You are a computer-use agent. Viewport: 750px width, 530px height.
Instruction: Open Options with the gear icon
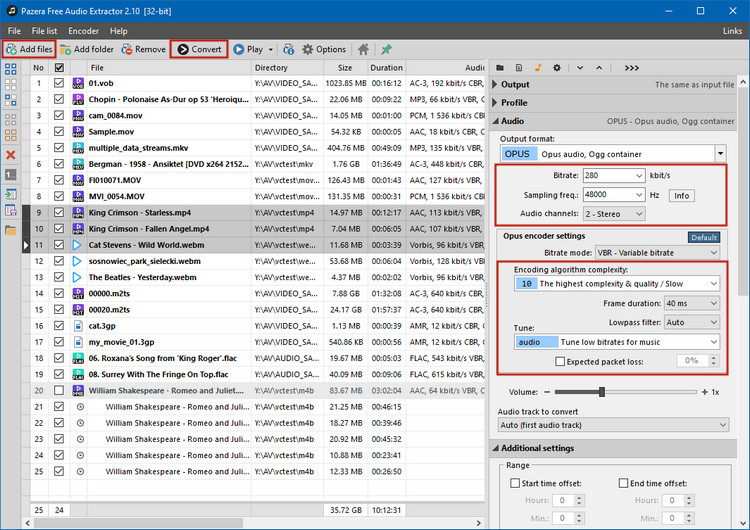click(x=324, y=49)
